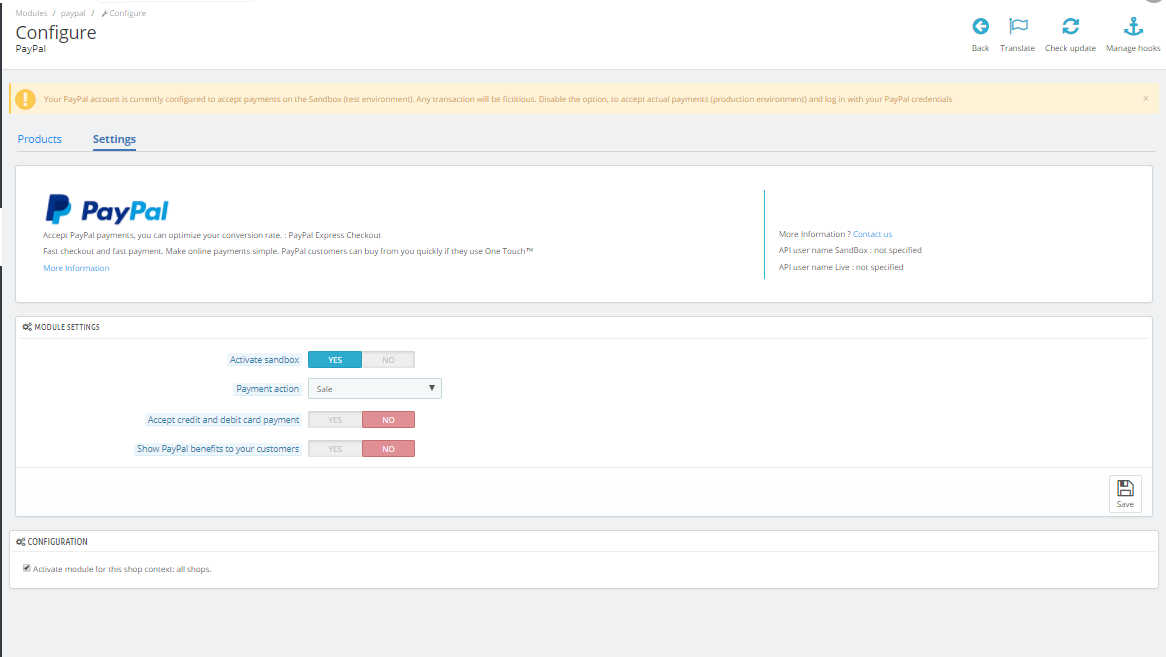The height and width of the screenshot is (657, 1166).
Task: Click the PayPal logo
Action: [x=107, y=210]
